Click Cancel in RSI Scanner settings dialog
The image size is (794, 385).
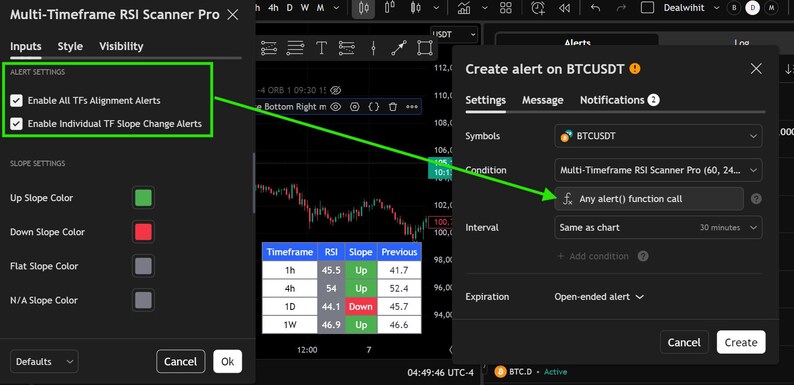tap(181, 362)
